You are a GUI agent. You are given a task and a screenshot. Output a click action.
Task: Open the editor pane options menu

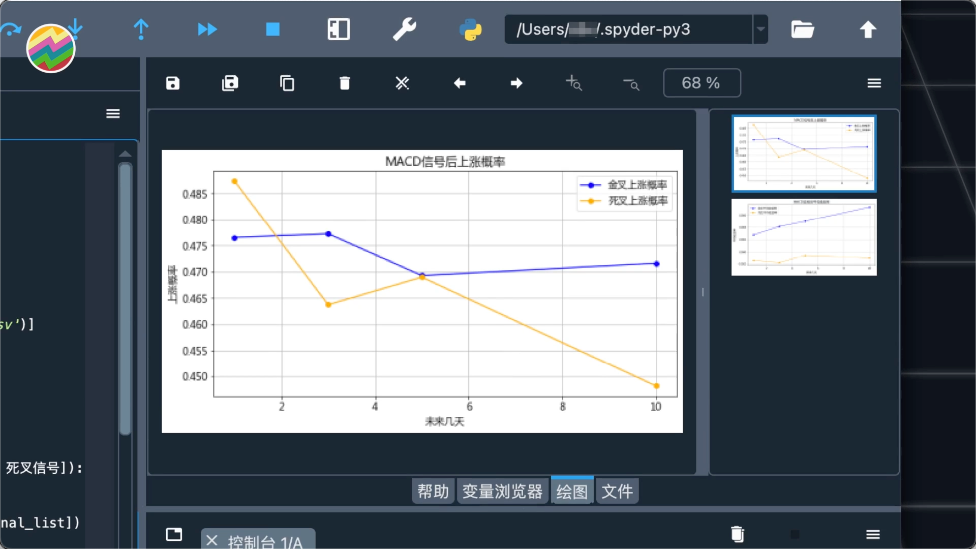[113, 114]
